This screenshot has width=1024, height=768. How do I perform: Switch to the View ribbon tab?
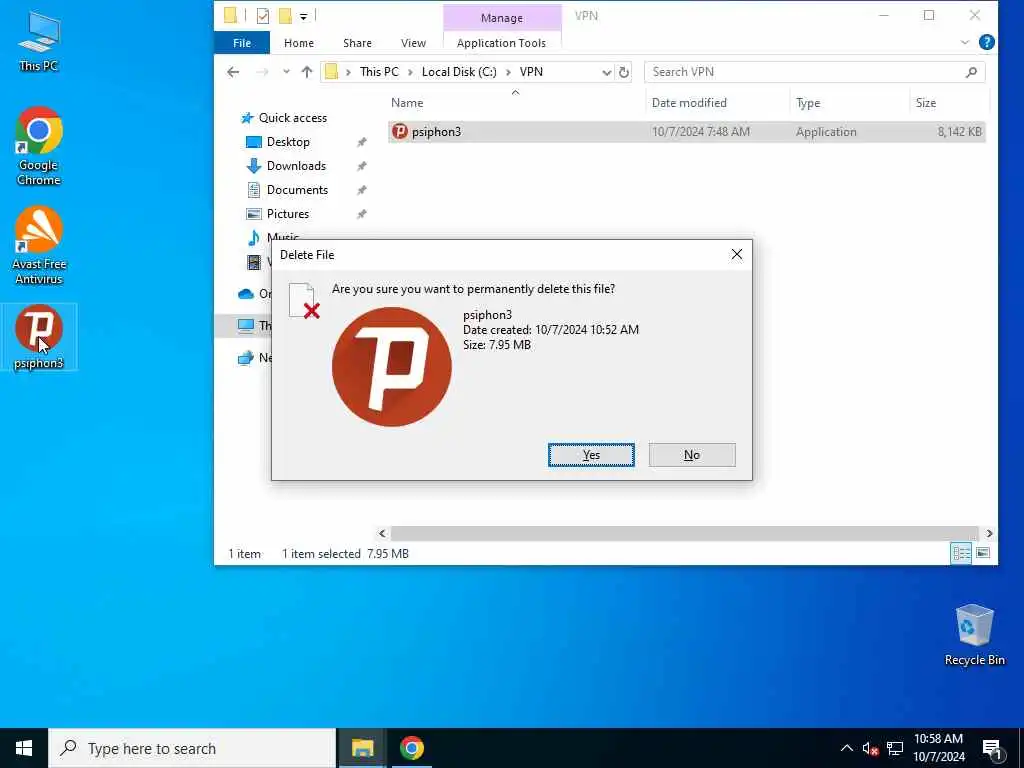413,43
